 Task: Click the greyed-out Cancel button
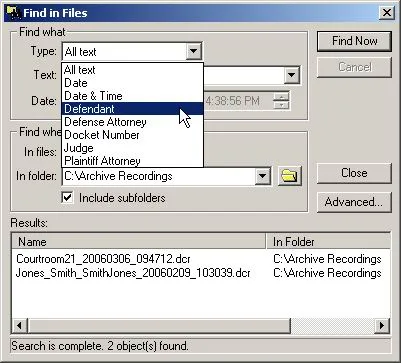tap(354, 67)
